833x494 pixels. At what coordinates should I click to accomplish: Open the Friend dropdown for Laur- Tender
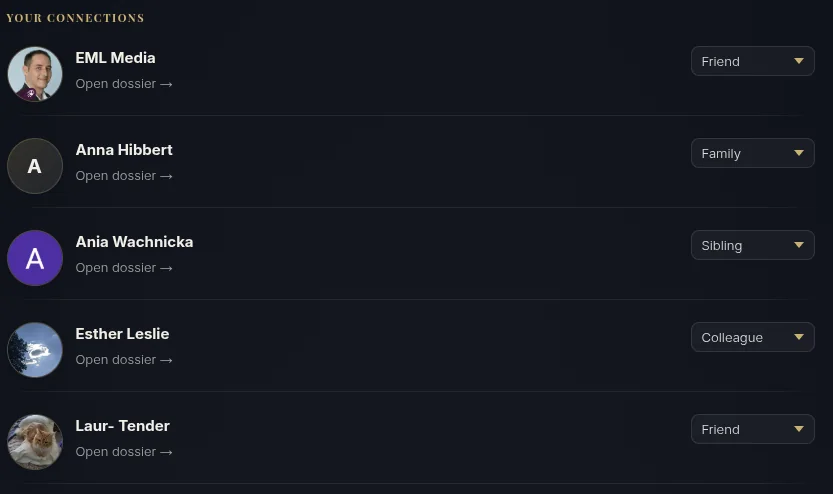[x=752, y=429]
